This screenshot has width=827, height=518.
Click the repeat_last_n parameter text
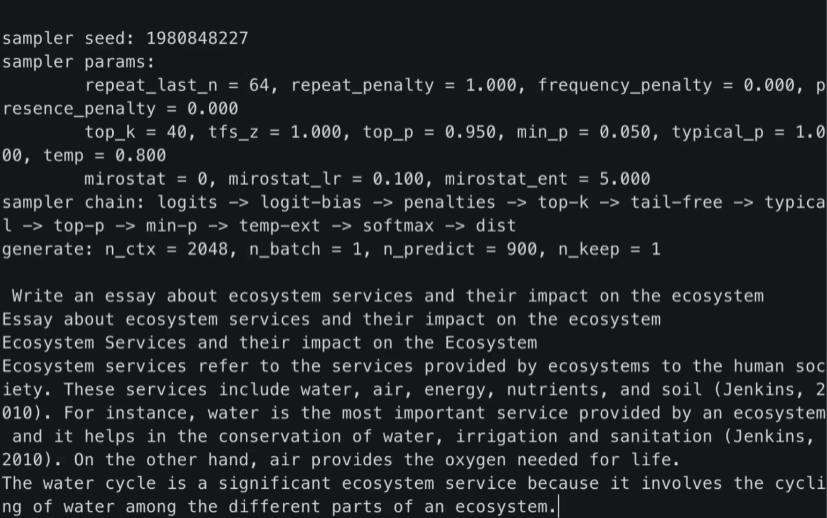151,85
